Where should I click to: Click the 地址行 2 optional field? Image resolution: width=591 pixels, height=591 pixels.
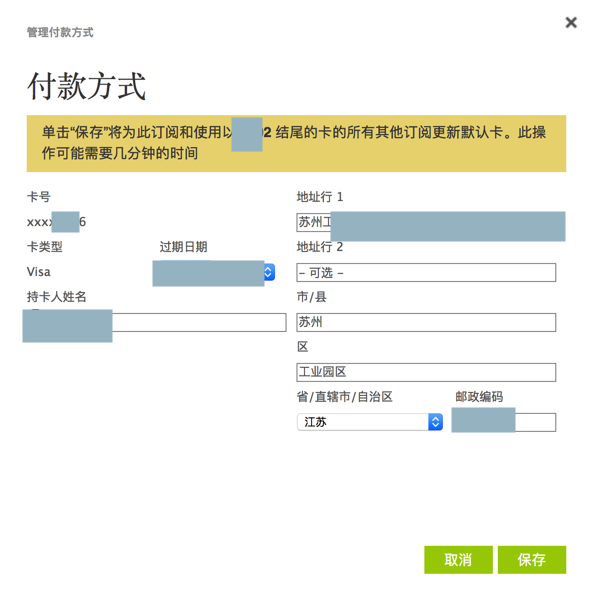426,273
